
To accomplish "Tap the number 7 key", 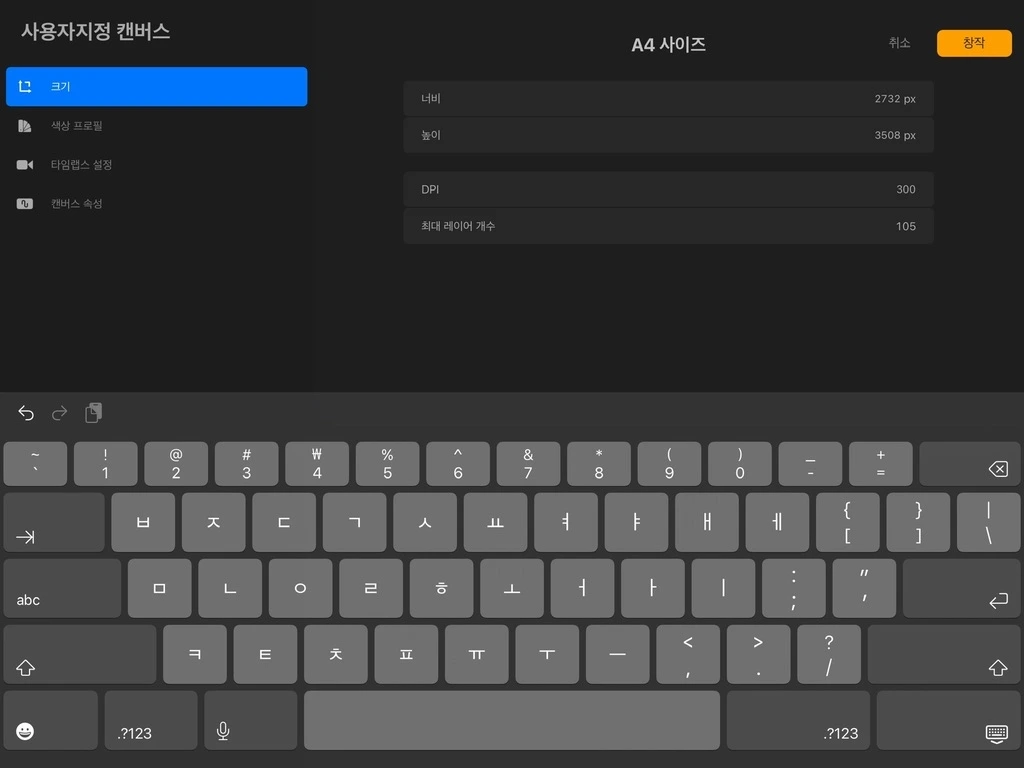I will [528, 464].
